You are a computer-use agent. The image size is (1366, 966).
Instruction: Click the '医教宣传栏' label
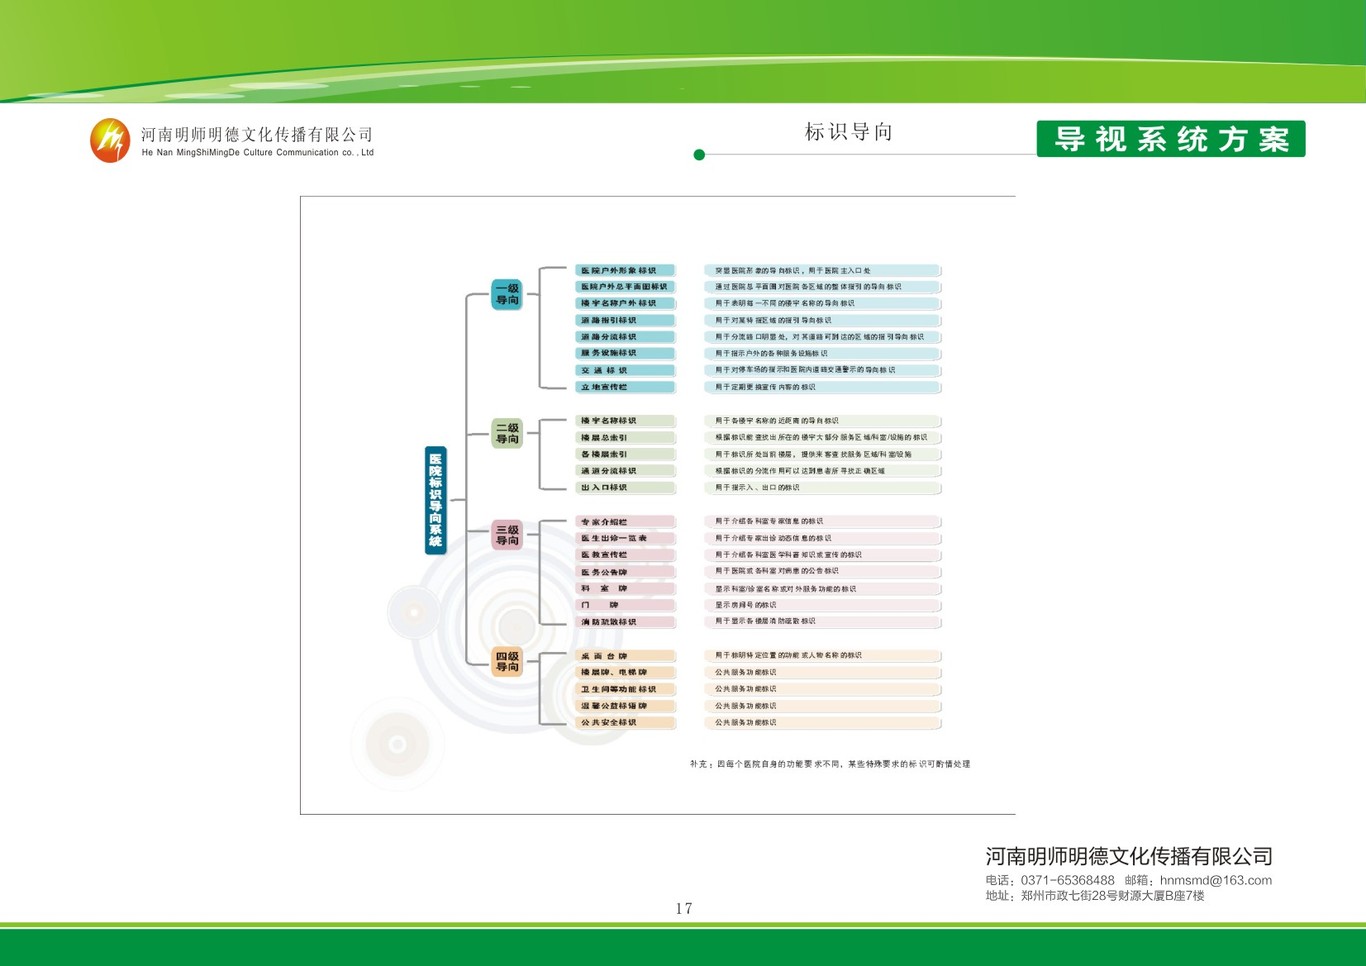tap(625, 555)
